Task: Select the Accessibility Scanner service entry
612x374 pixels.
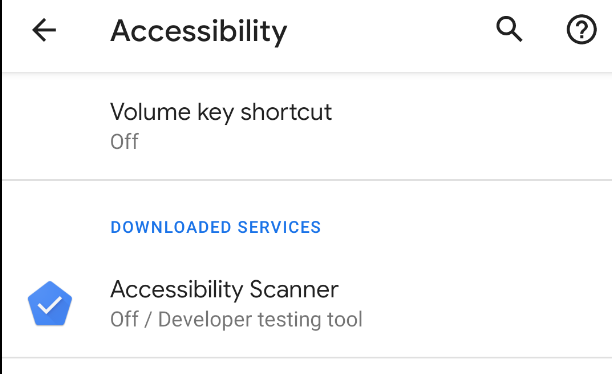Action: point(307,304)
